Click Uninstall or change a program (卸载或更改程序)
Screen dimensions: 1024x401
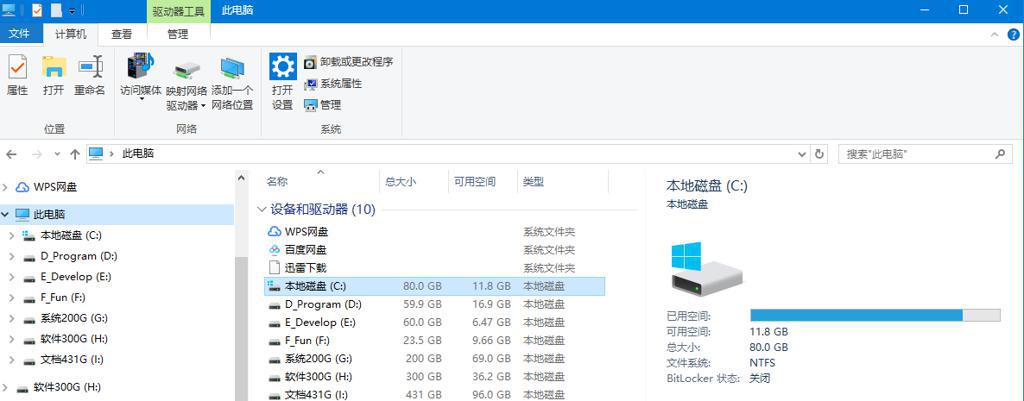point(349,62)
